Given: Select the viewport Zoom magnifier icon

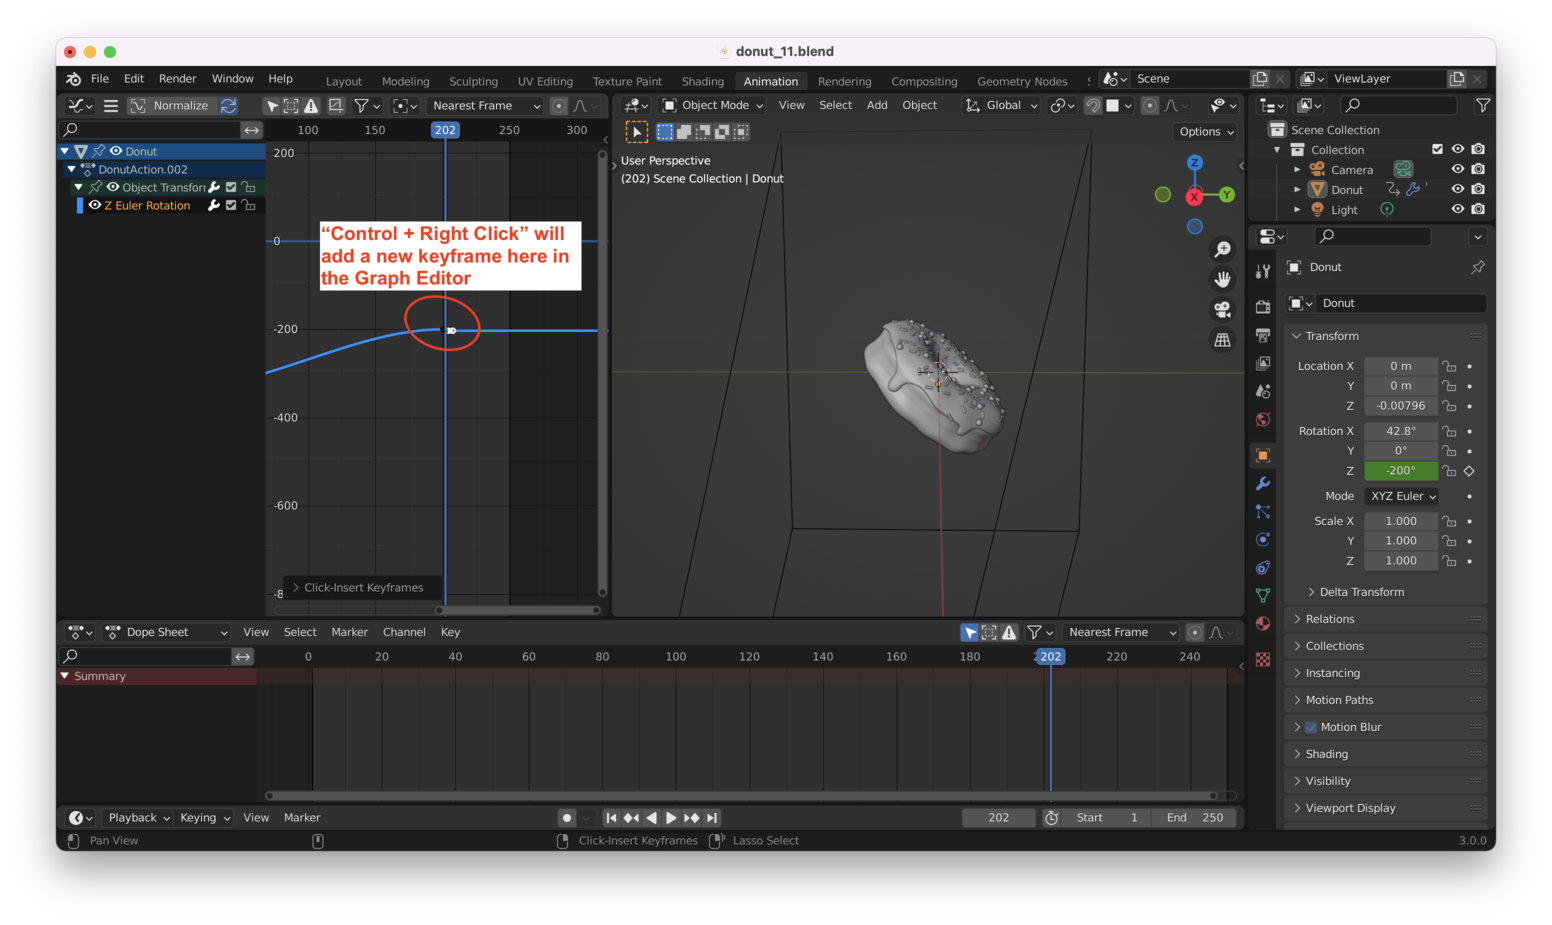Looking at the screenshot, I should [1222, 249].
